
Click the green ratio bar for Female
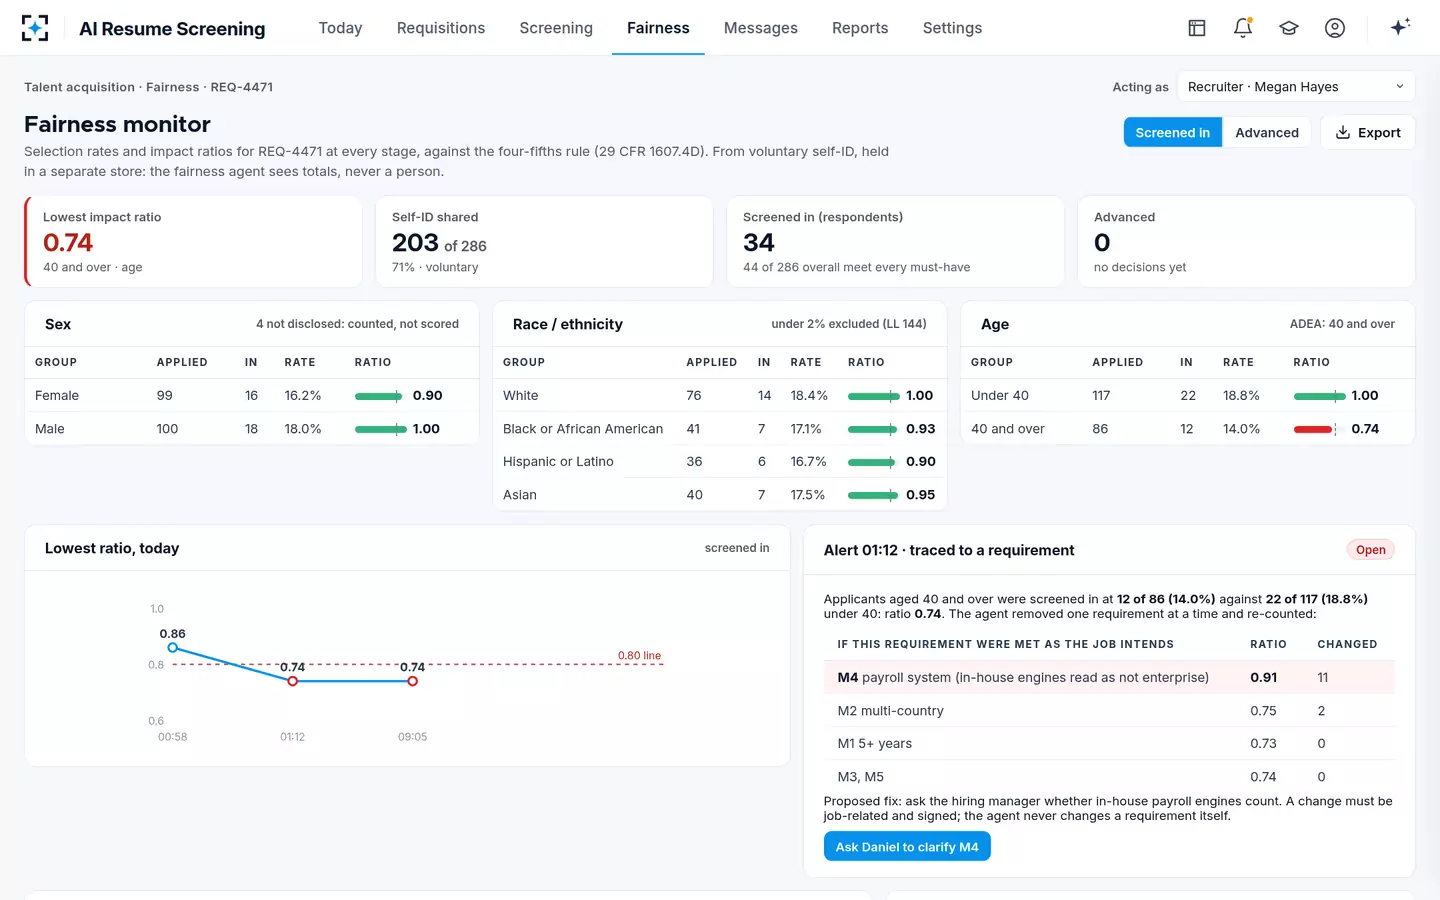(x=378, y=396)
